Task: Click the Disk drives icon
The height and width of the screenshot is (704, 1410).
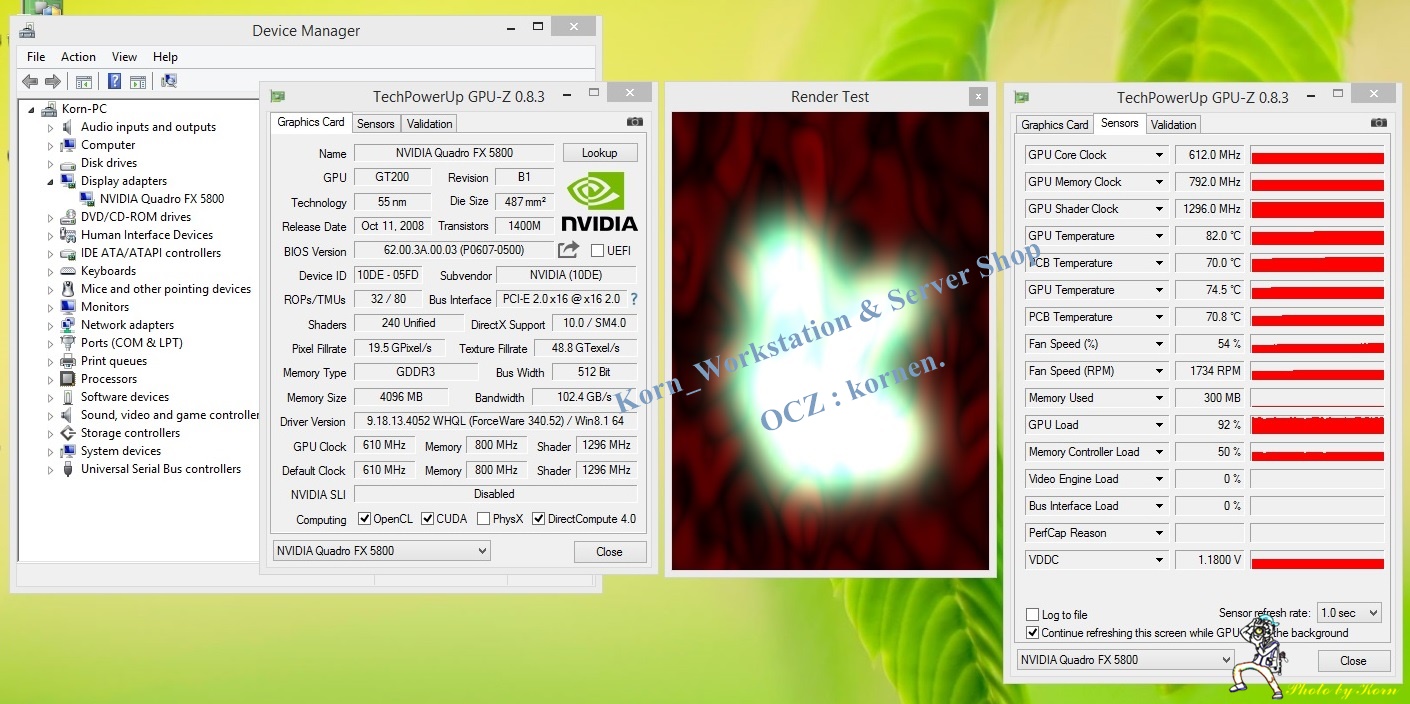Action: click(68, 163)
